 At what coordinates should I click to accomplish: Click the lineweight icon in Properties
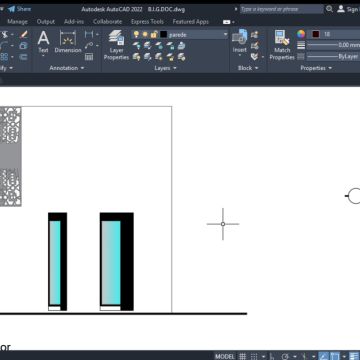[x=301, y=45]
